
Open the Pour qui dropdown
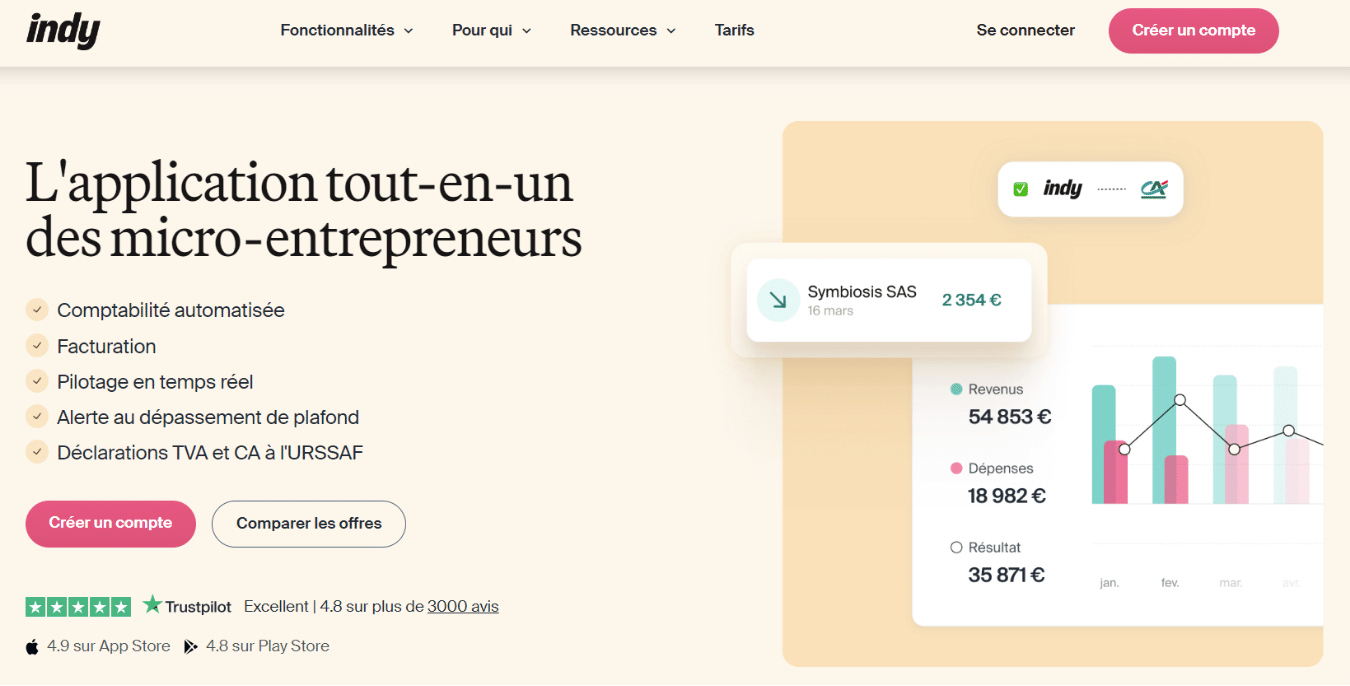click(x=491, y=30)
